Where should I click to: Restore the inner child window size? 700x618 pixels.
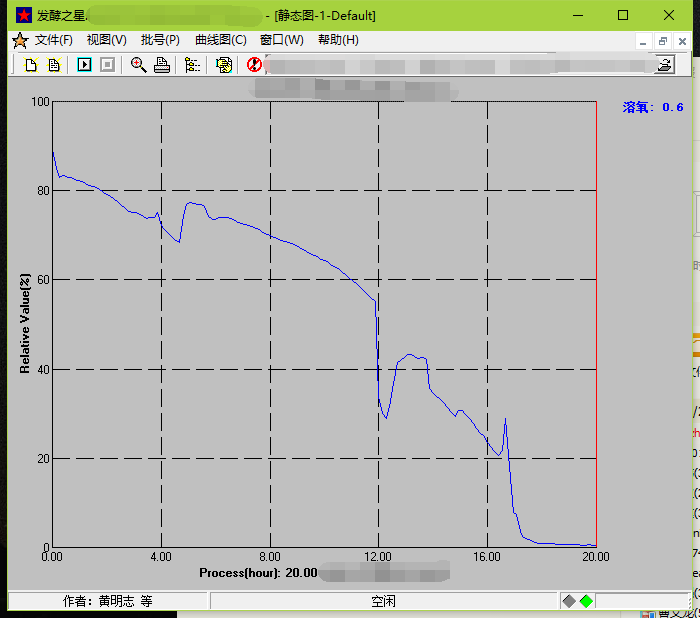pos(662,41)
